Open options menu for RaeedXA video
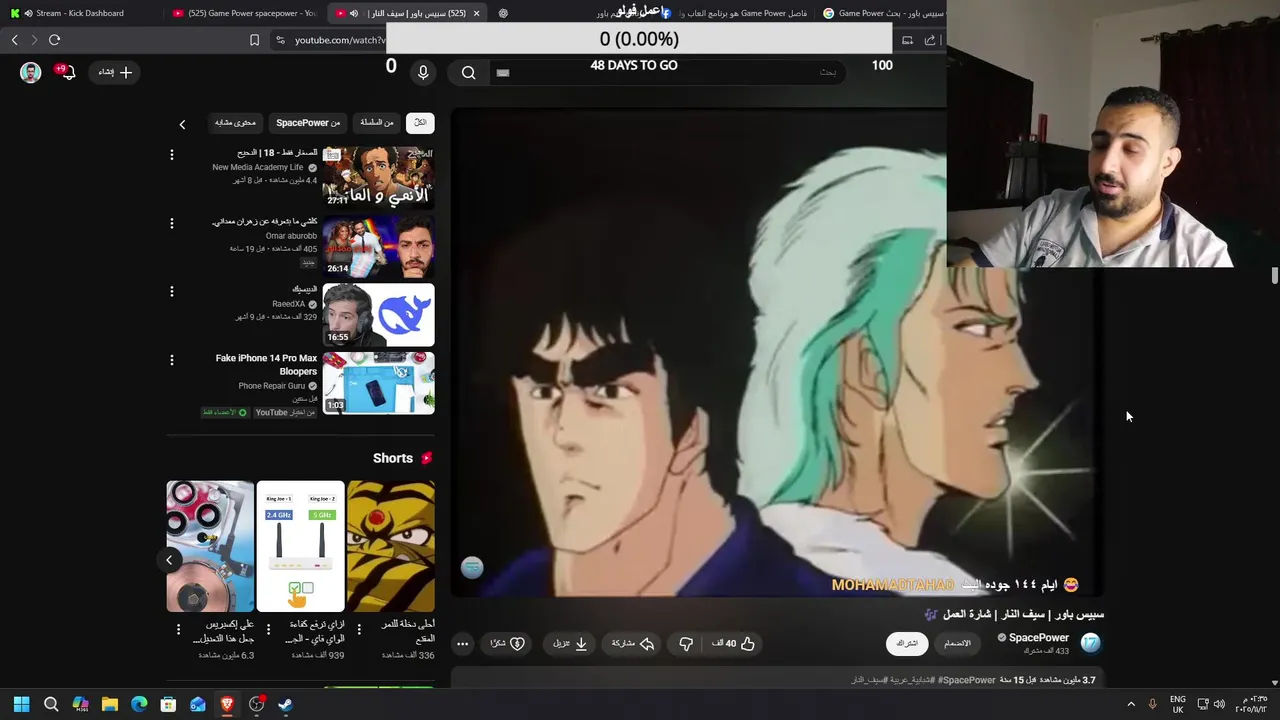This screenshot has width=1280, height=720. (171, 291)
